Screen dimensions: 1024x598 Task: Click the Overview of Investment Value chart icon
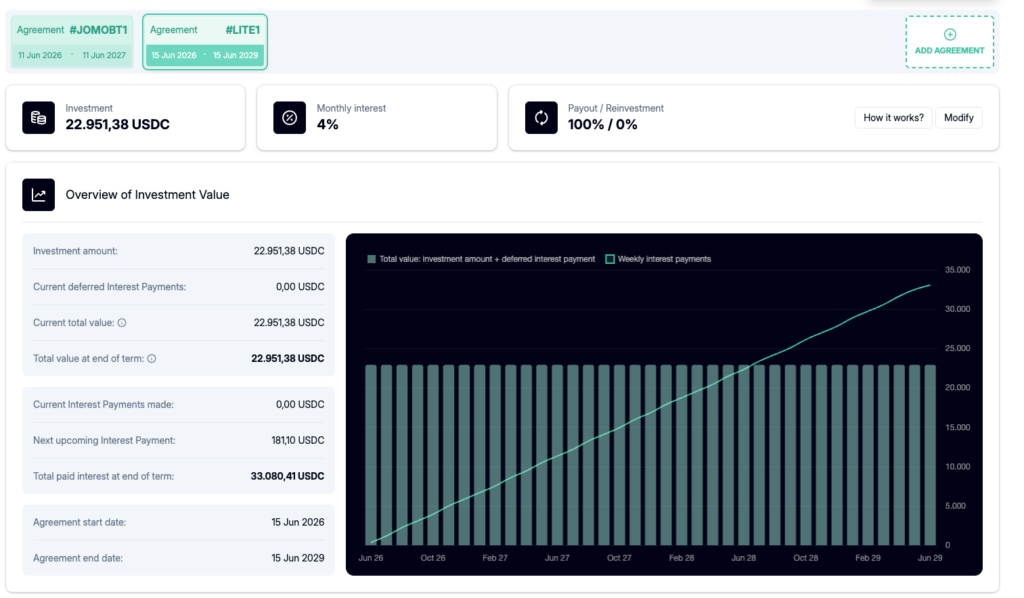[39, 195]
